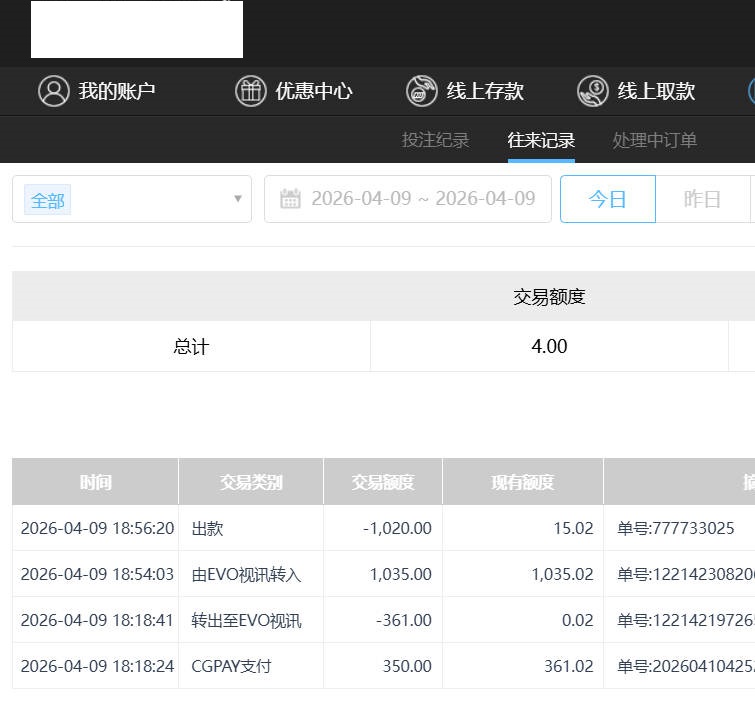Click the dropdown arrow beside 全部
This screenshot has height=706, width=755.
point(238,199)
